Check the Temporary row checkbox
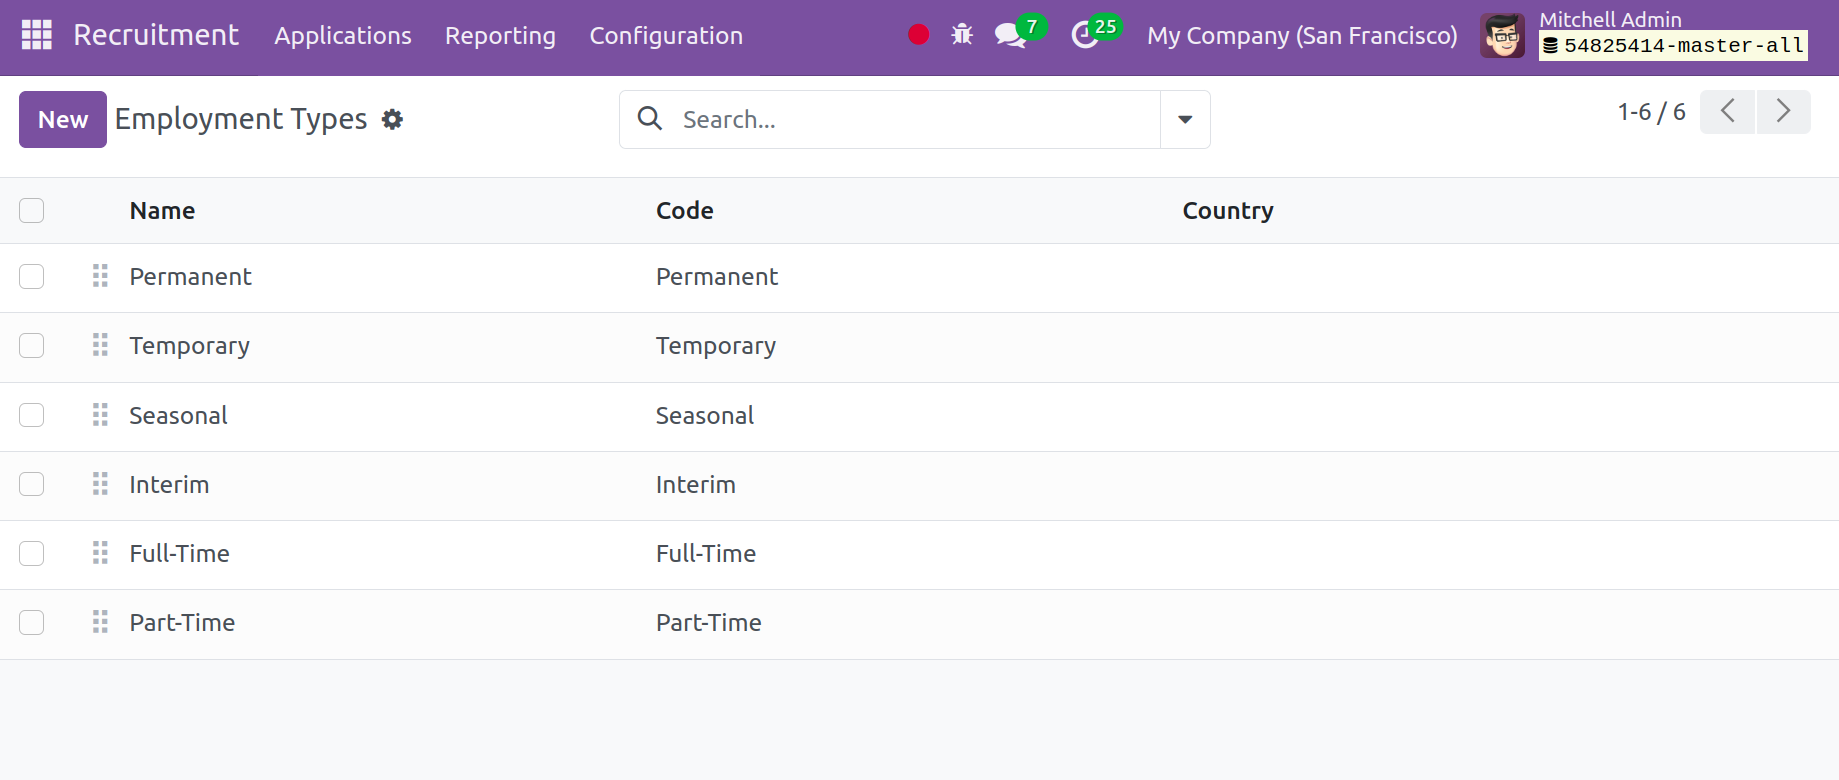 pyautogui.click(x=32, y=346)
